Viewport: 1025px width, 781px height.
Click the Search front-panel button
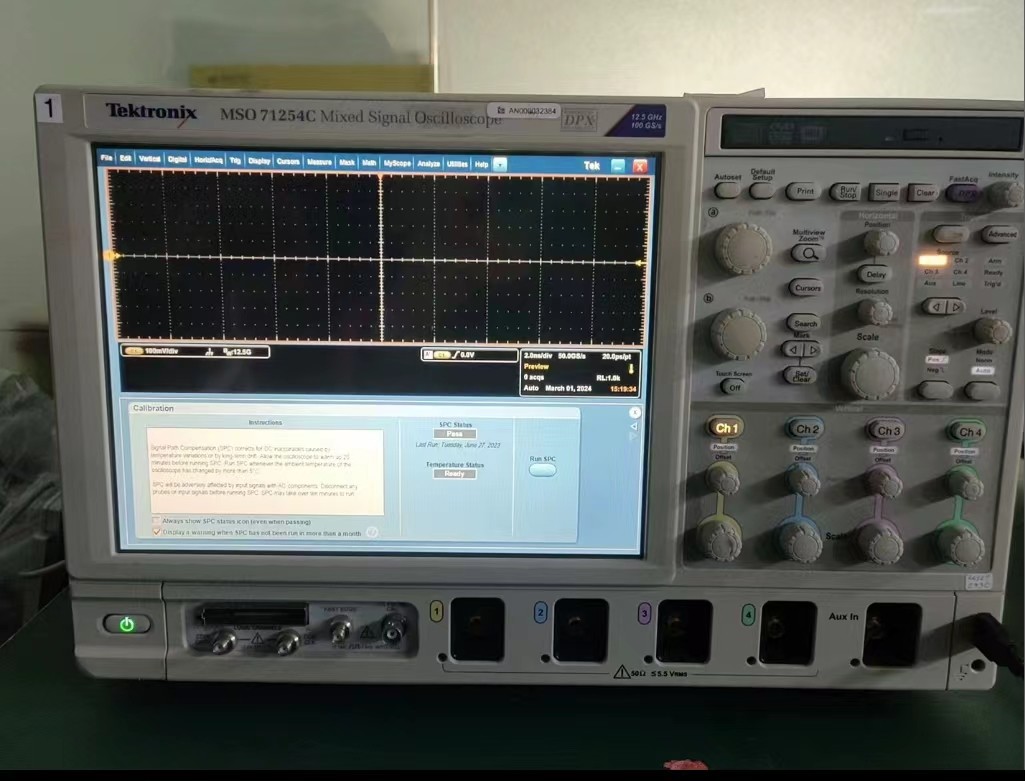[805, 323]
